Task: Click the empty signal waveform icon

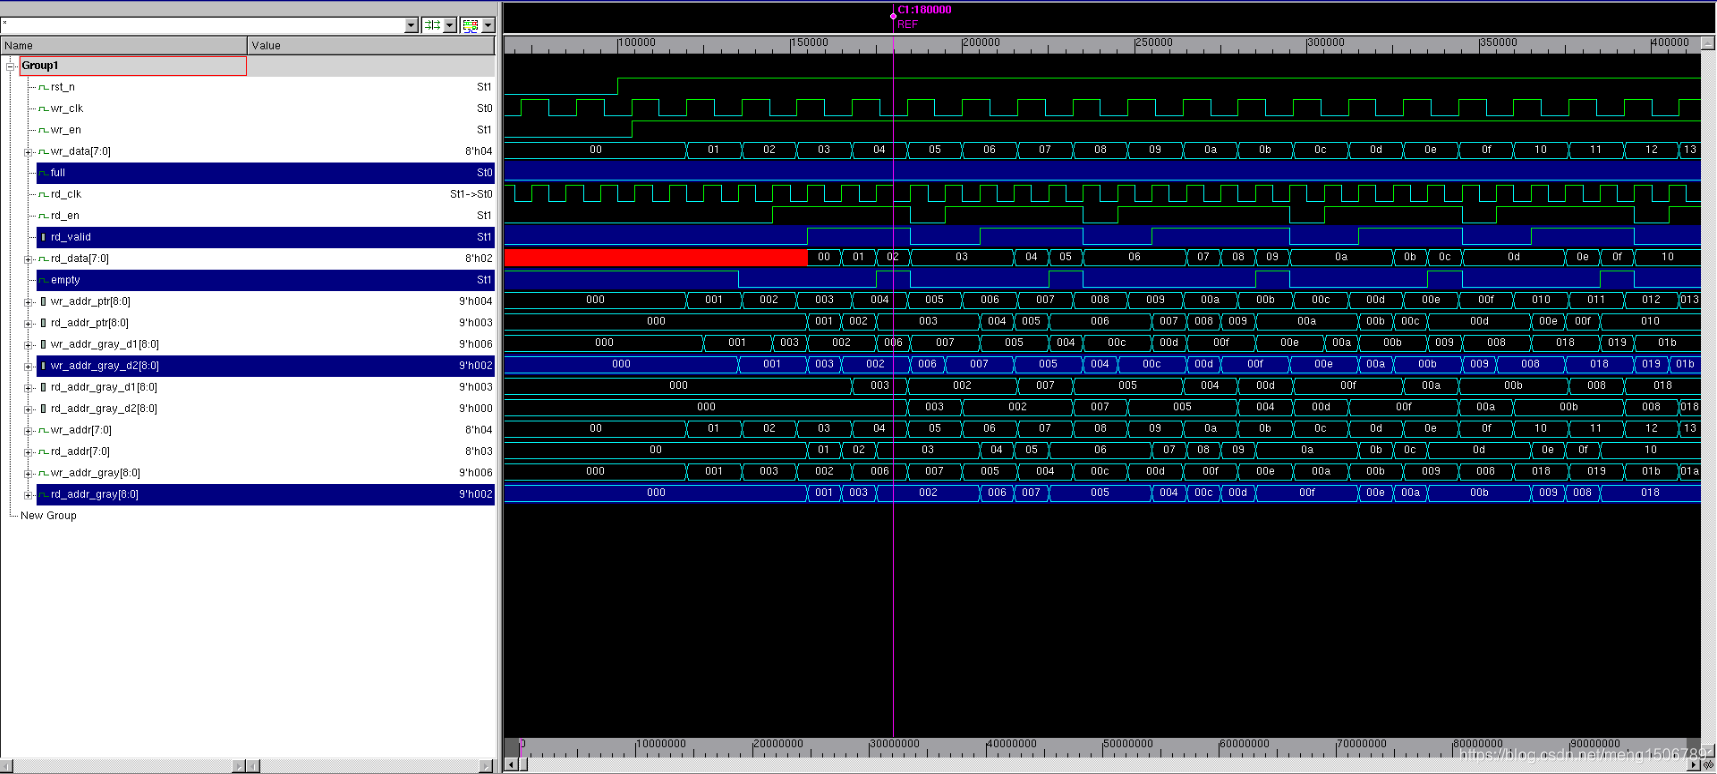Action: 43,280
